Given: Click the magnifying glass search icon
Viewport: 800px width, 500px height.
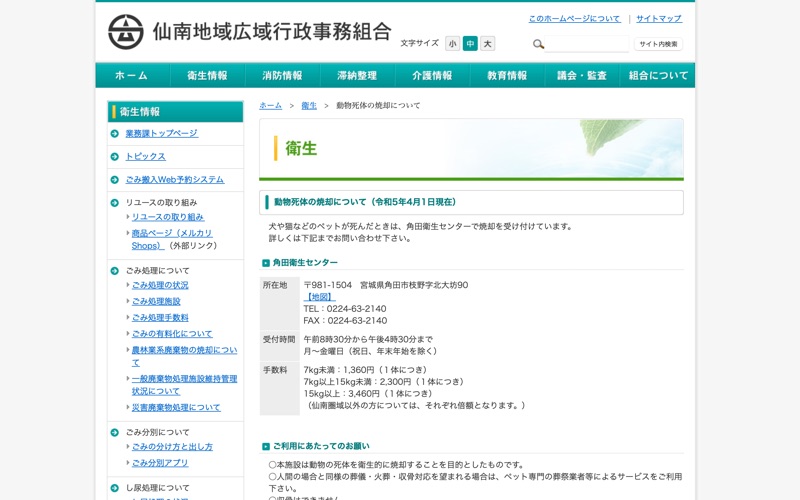Looking at the screenshot, I should [538, 44].
